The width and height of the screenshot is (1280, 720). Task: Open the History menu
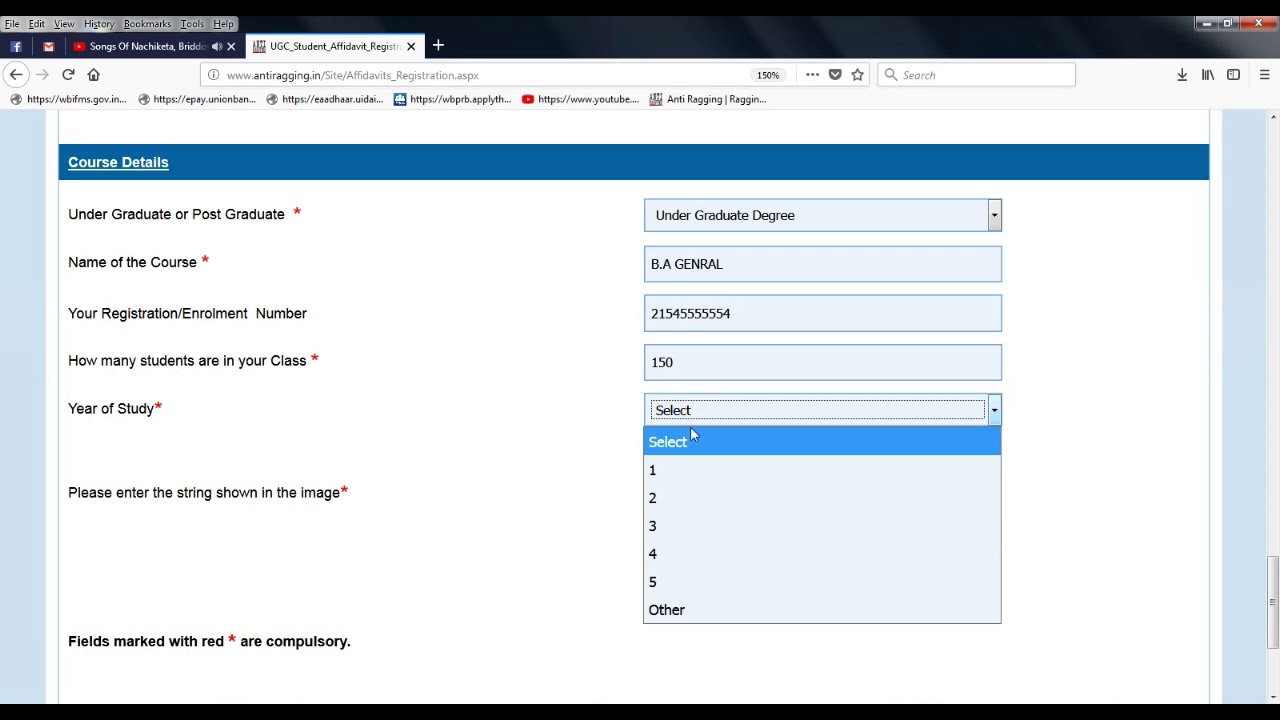[98, 24]
